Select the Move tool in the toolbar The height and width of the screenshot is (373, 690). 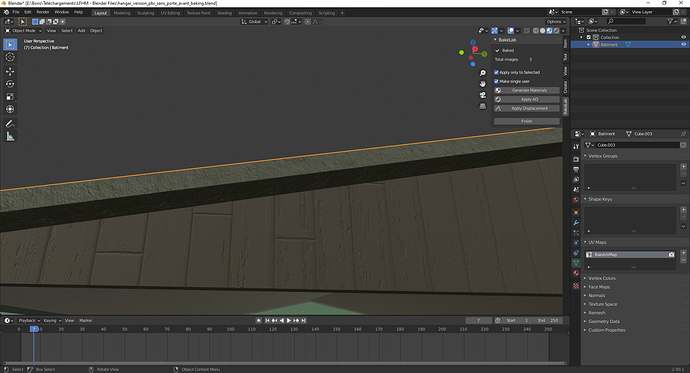pos(10,71)
